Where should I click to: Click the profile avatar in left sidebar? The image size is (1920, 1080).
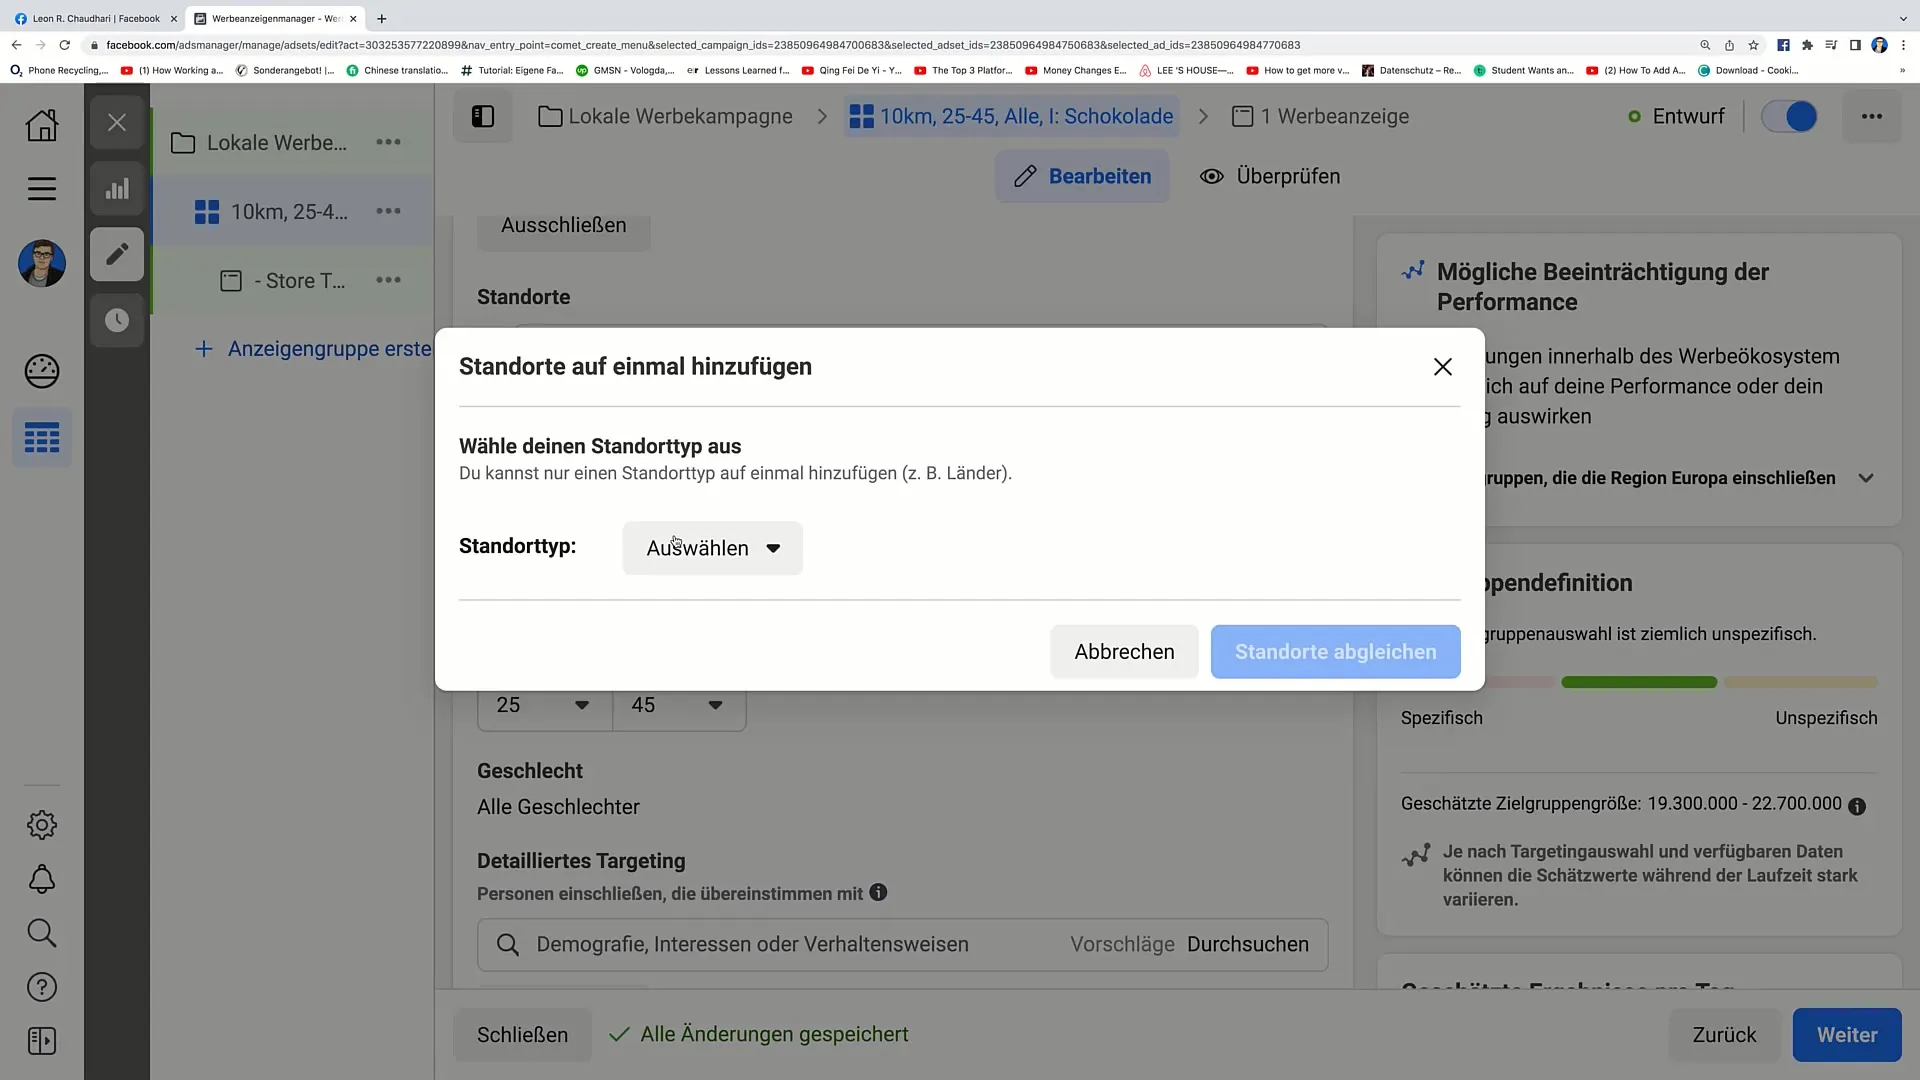(42, 263)
